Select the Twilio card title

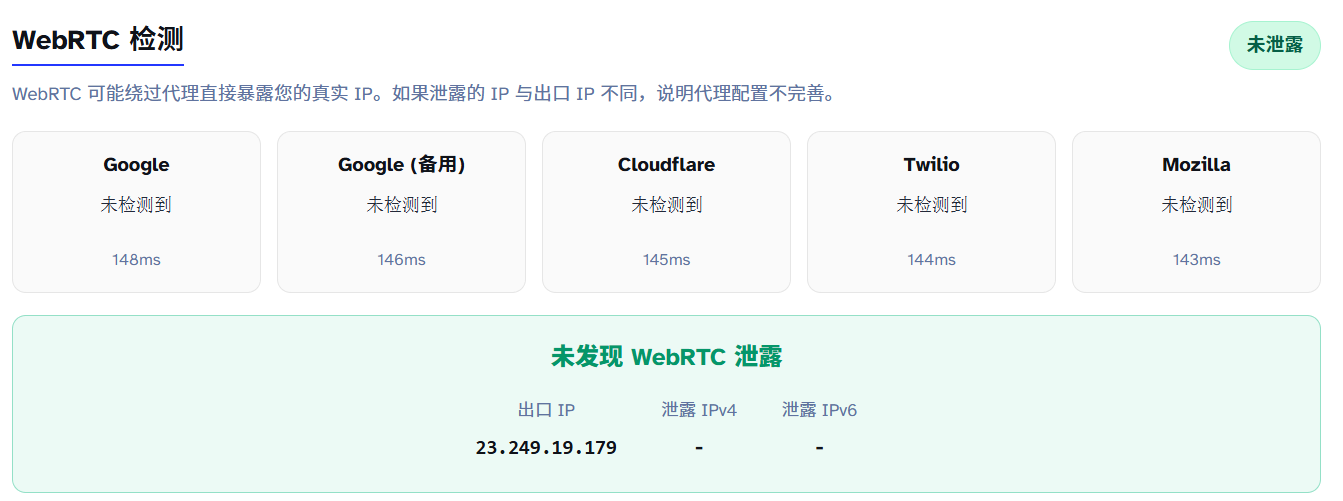[931, 165]
